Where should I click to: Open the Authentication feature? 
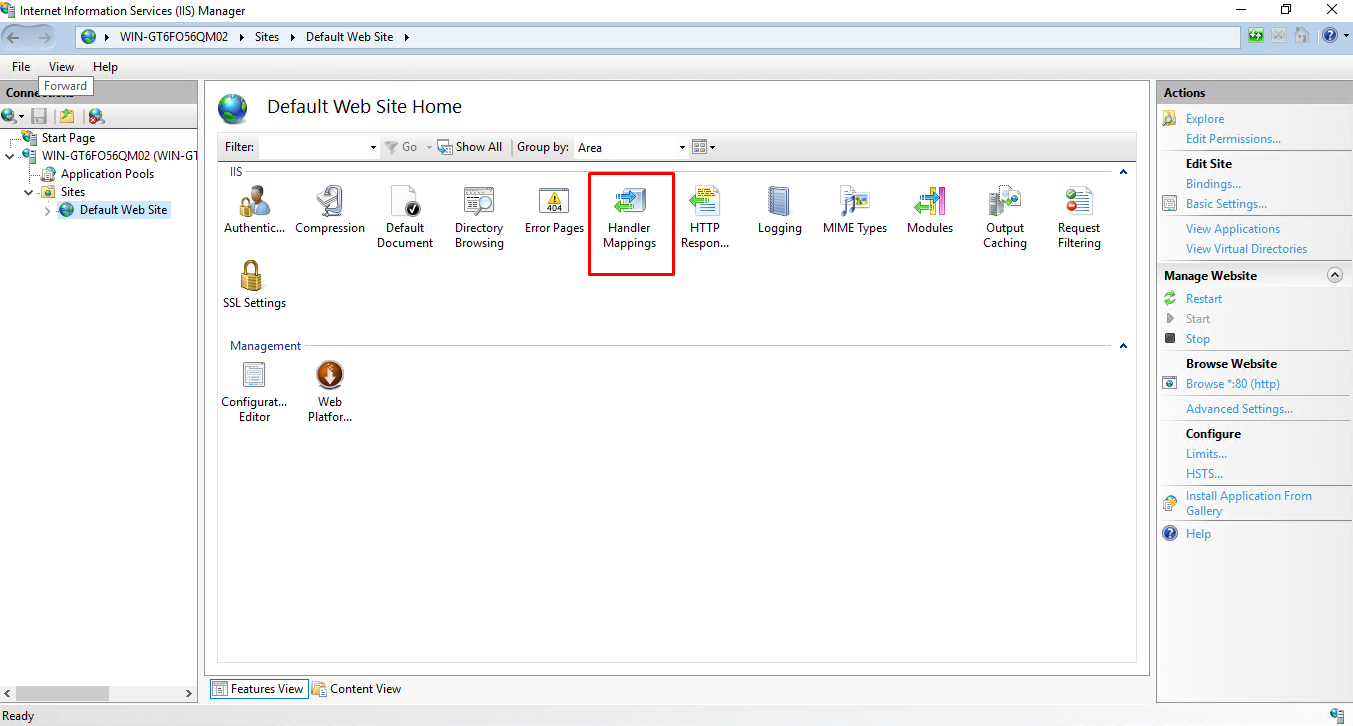pos(254,210)
